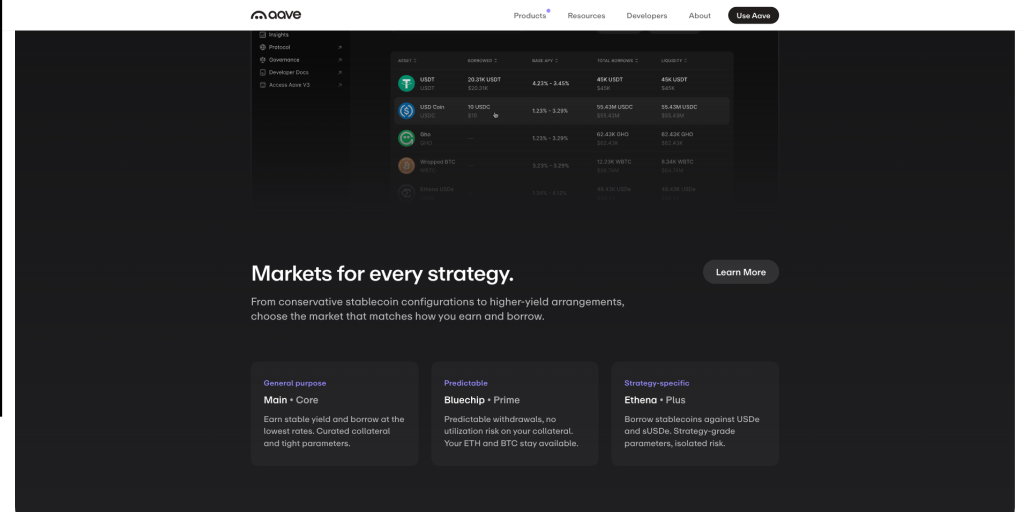1024x512 pixels.
Task: Click the Use Aave button
Action: (753, 16)
